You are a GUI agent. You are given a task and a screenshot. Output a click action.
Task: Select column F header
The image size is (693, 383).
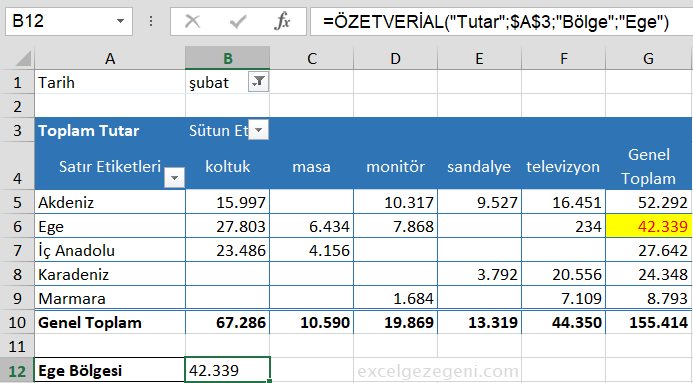point(564,58)
